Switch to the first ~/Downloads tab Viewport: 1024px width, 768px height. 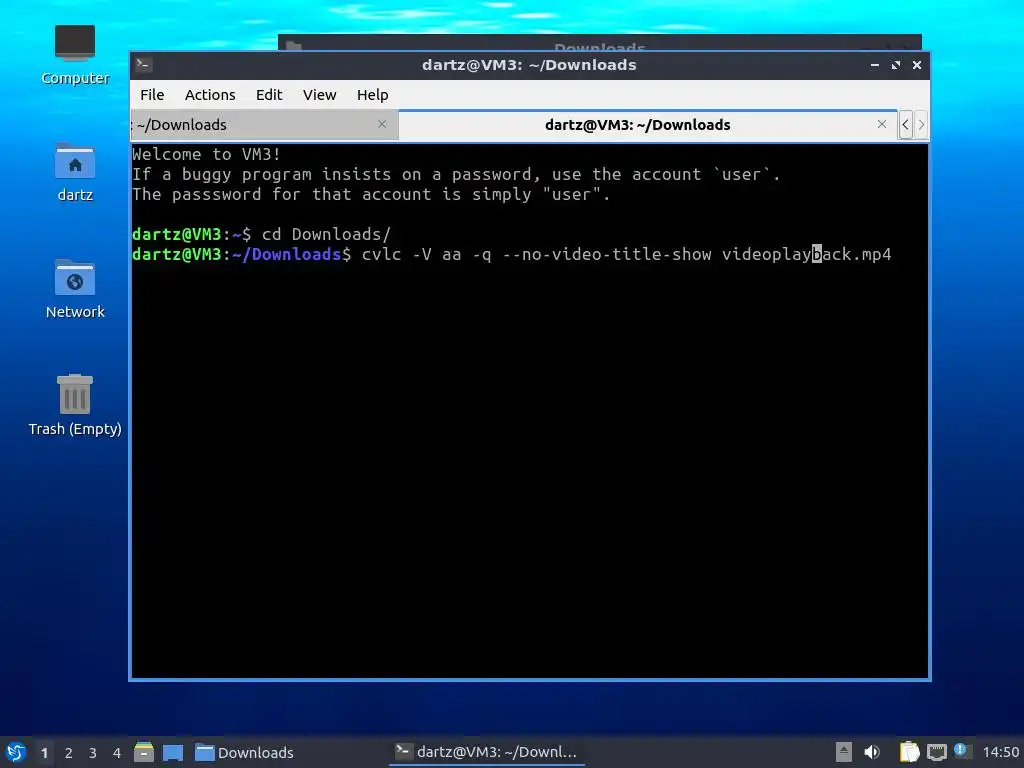coord(264,125)
